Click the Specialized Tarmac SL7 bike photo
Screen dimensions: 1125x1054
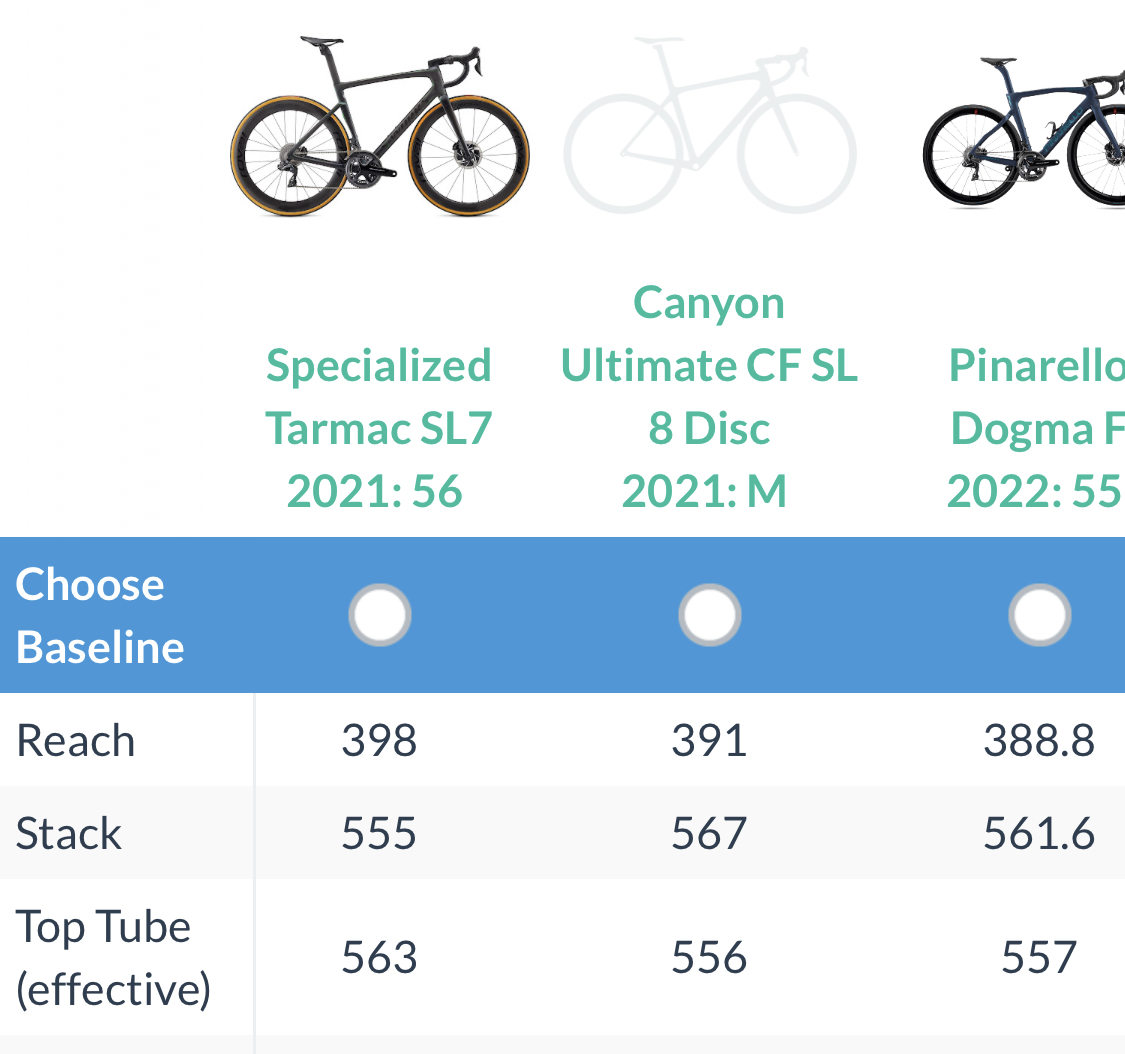[379, 126]
